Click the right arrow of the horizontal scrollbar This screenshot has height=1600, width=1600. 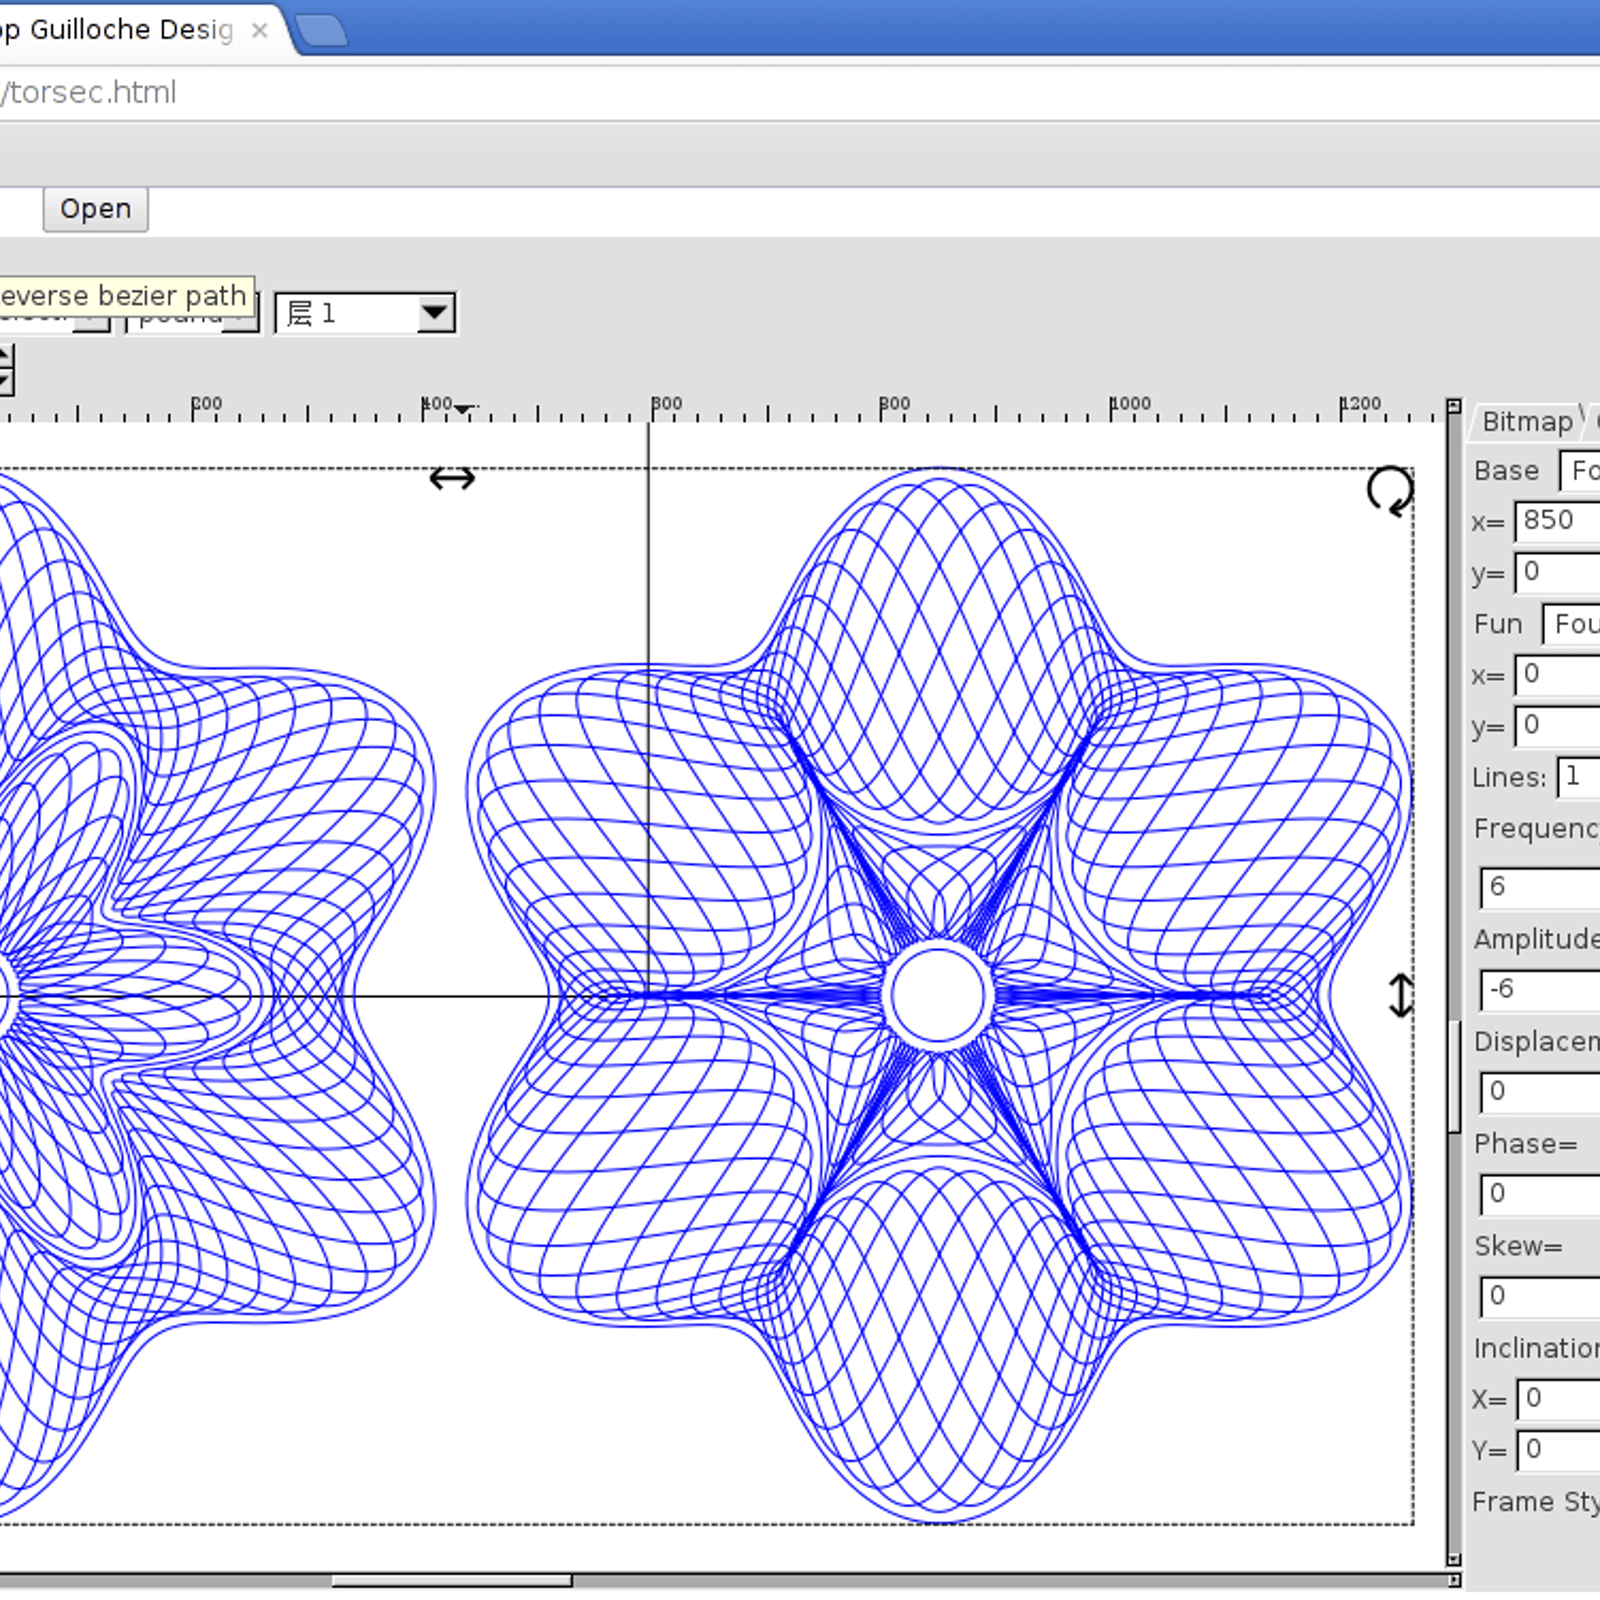[1454, 1580]
